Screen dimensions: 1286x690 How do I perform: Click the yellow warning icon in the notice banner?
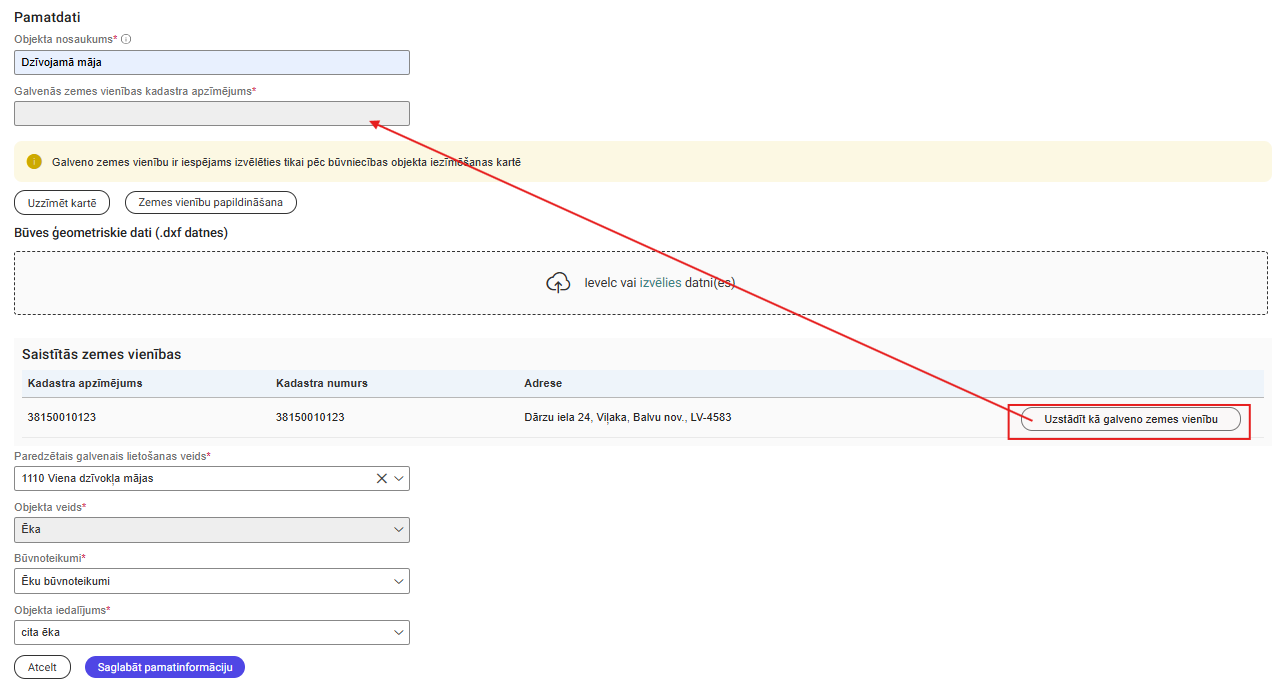(35, 162)
